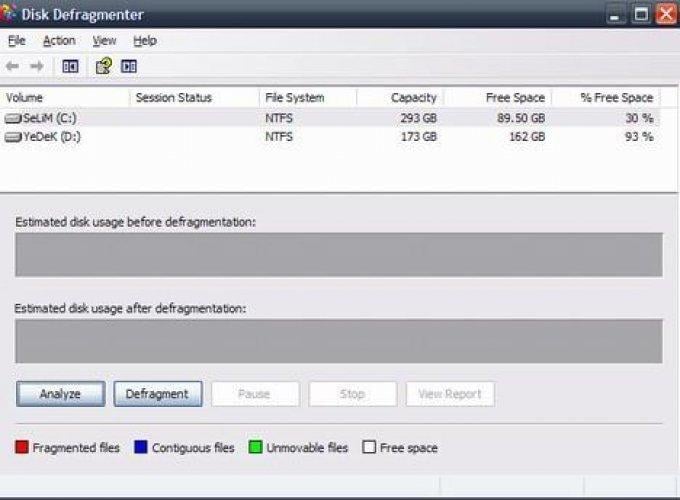Open the Help menu
Screen dimensions: 680x500
(x=145, y=41)
